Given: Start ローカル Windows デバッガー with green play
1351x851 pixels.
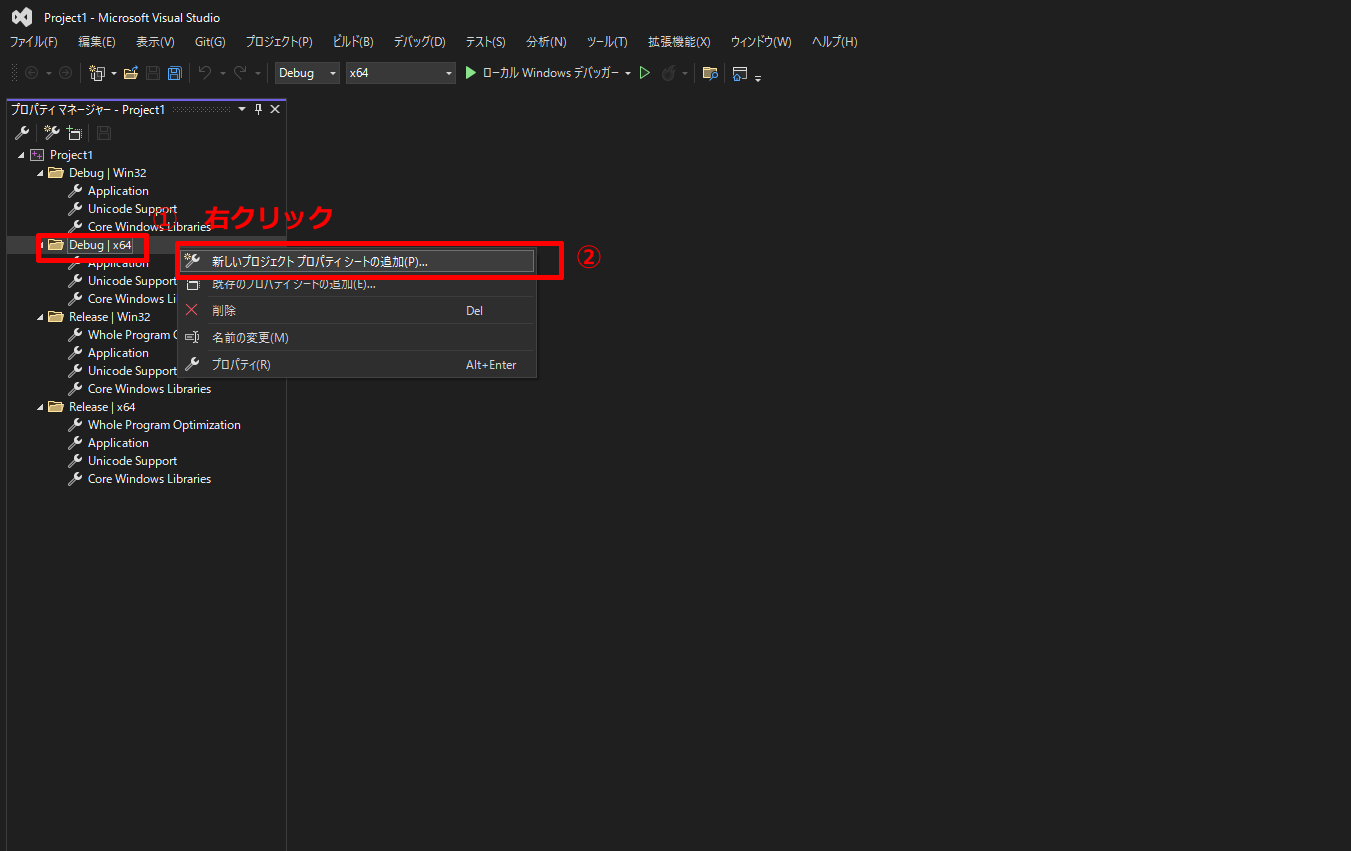Looking at the screenshot, I should click(471, 73).
